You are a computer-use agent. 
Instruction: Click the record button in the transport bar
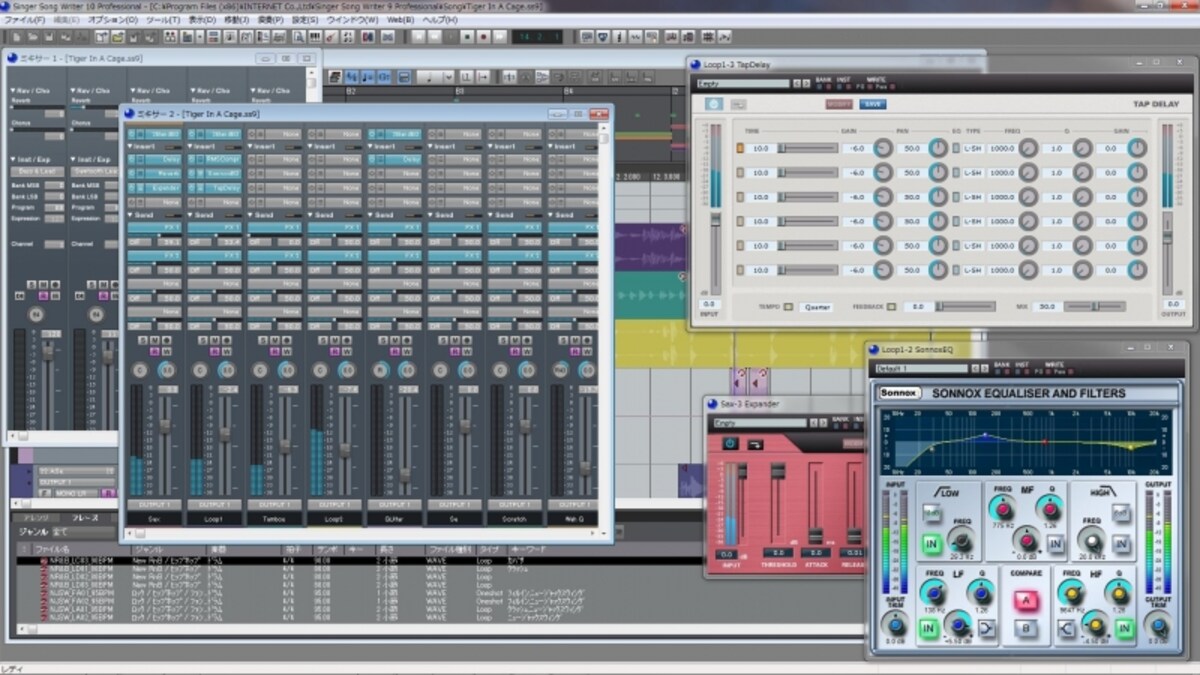click(x=482, y=37)
